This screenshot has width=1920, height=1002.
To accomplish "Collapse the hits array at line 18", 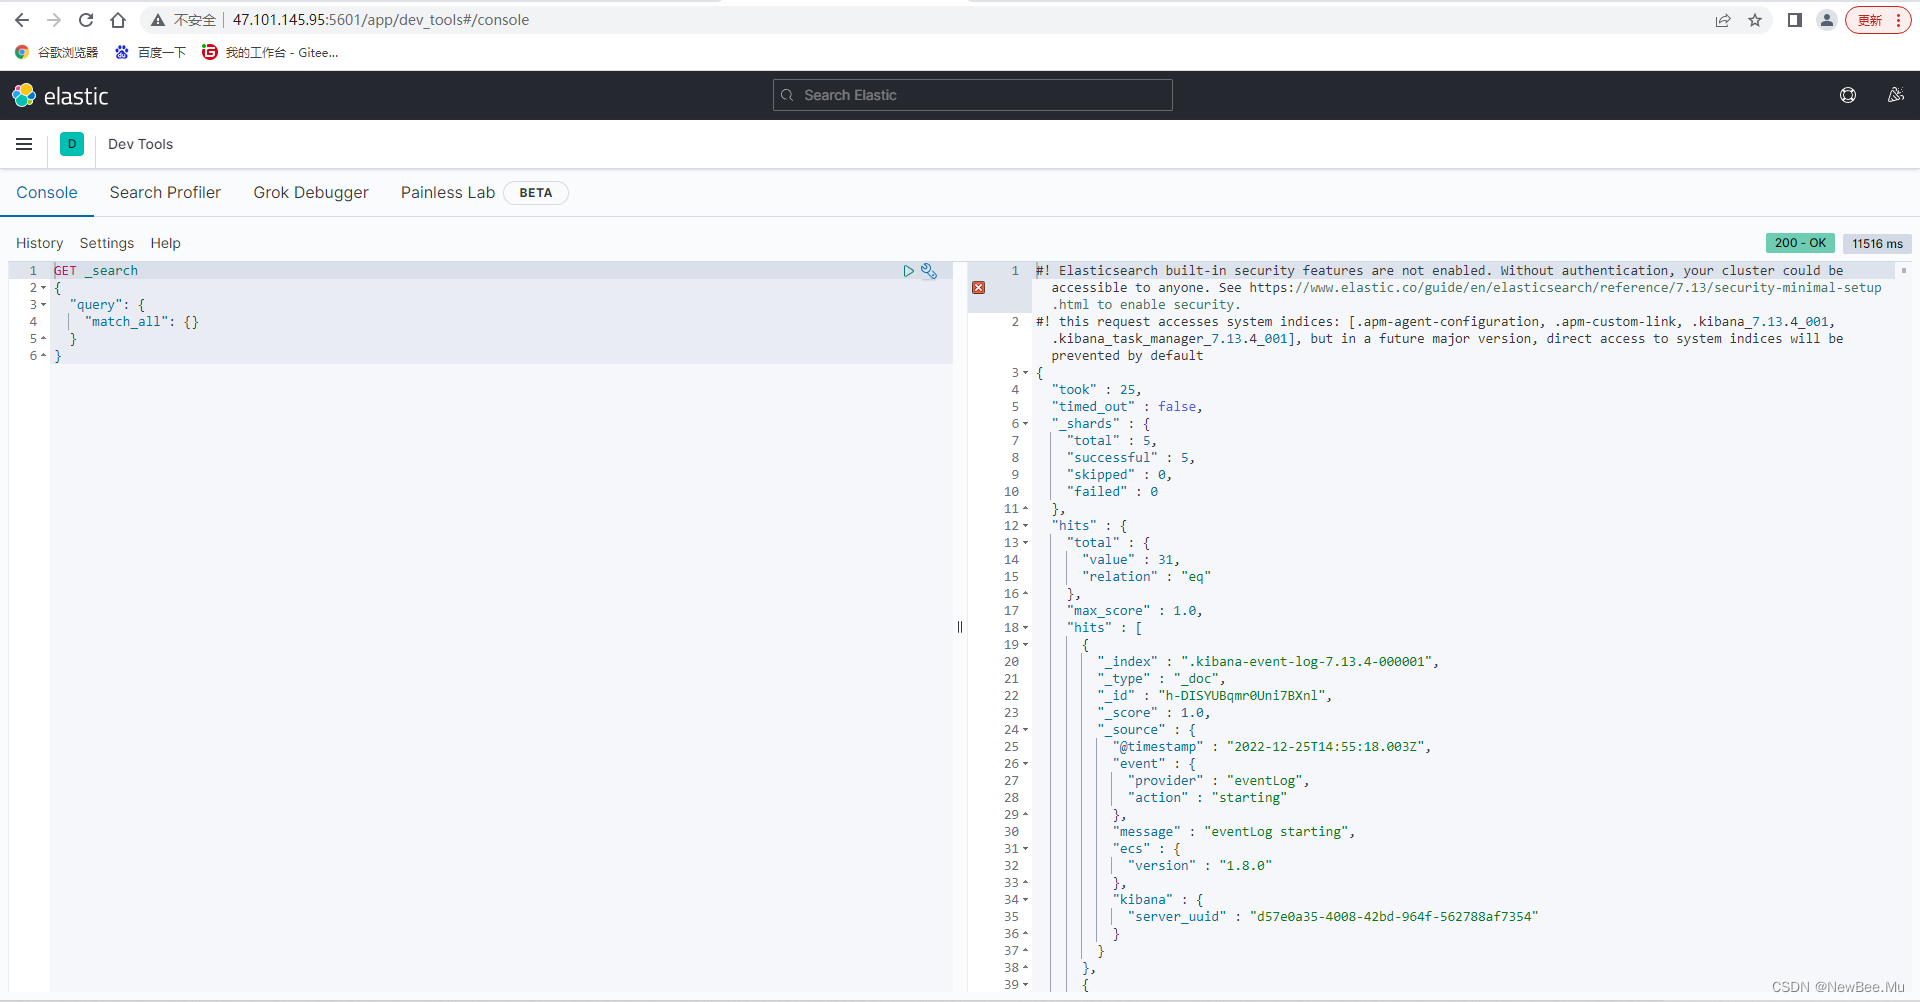I will click(1025, 628).
